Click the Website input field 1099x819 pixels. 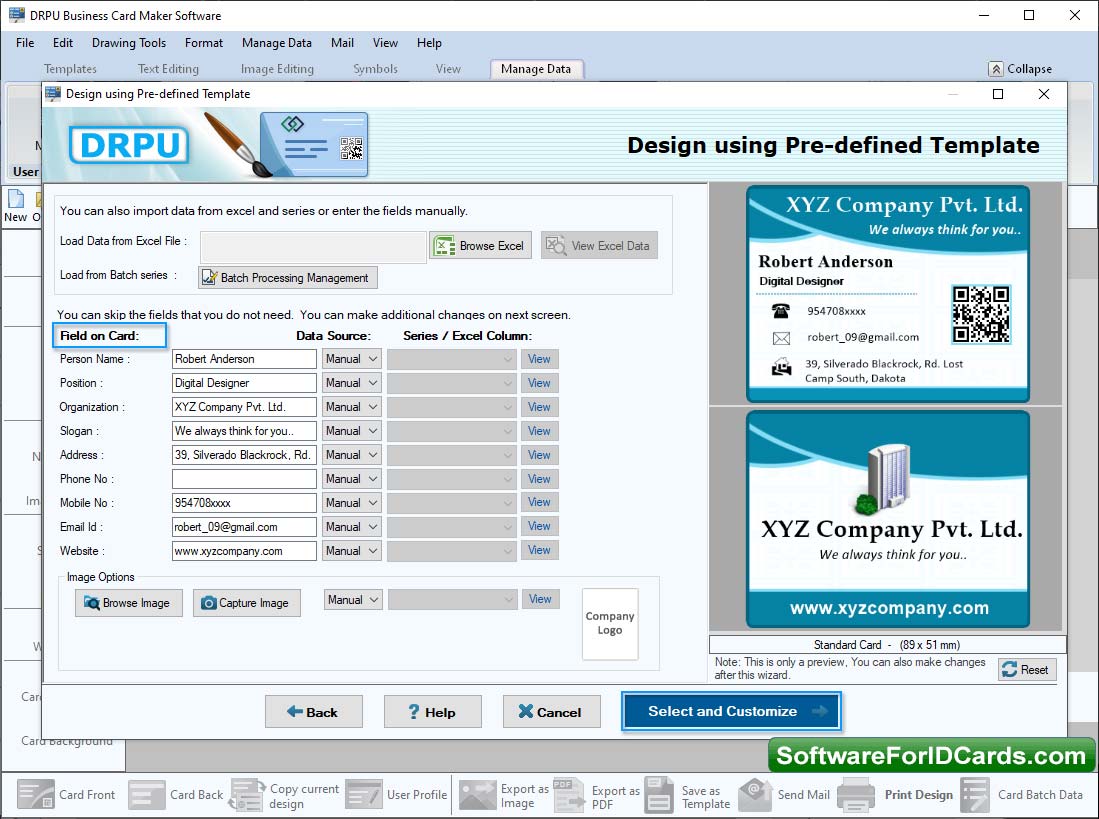244,551
